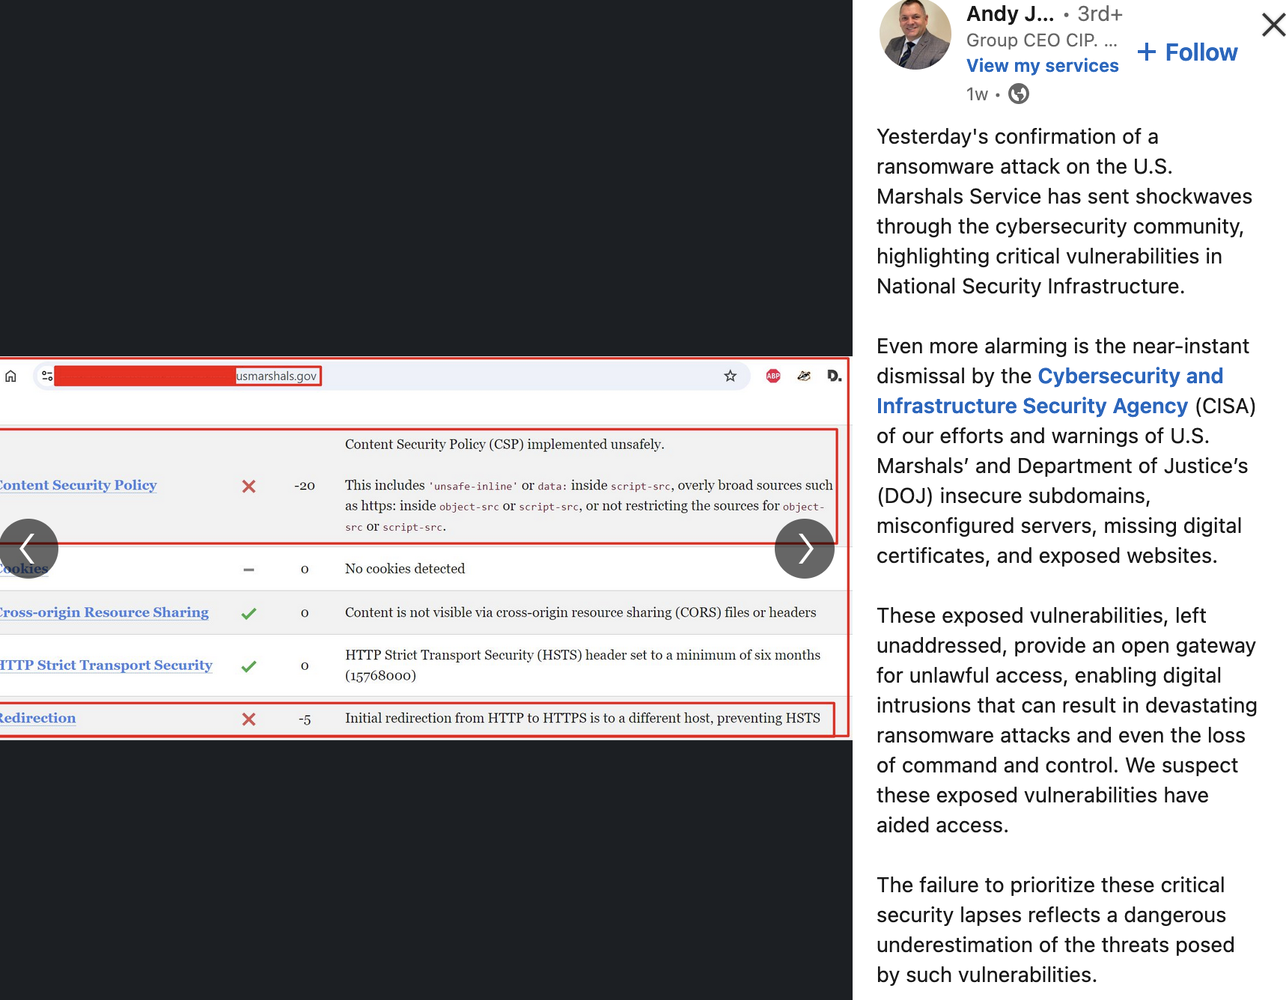Go to the previous image with left arrow
The height and width of the screenshot is (1000, 1286).
pos(29,548)
